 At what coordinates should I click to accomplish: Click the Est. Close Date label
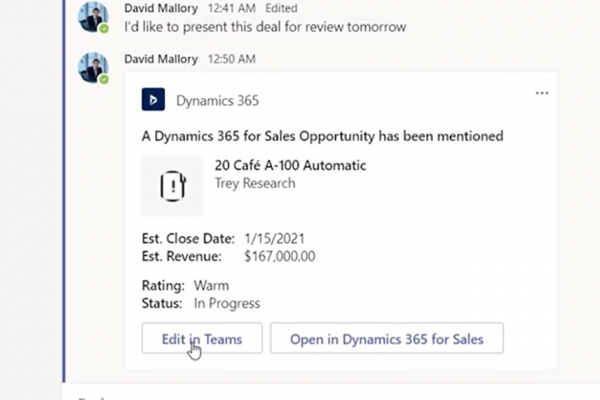[188, 238]
